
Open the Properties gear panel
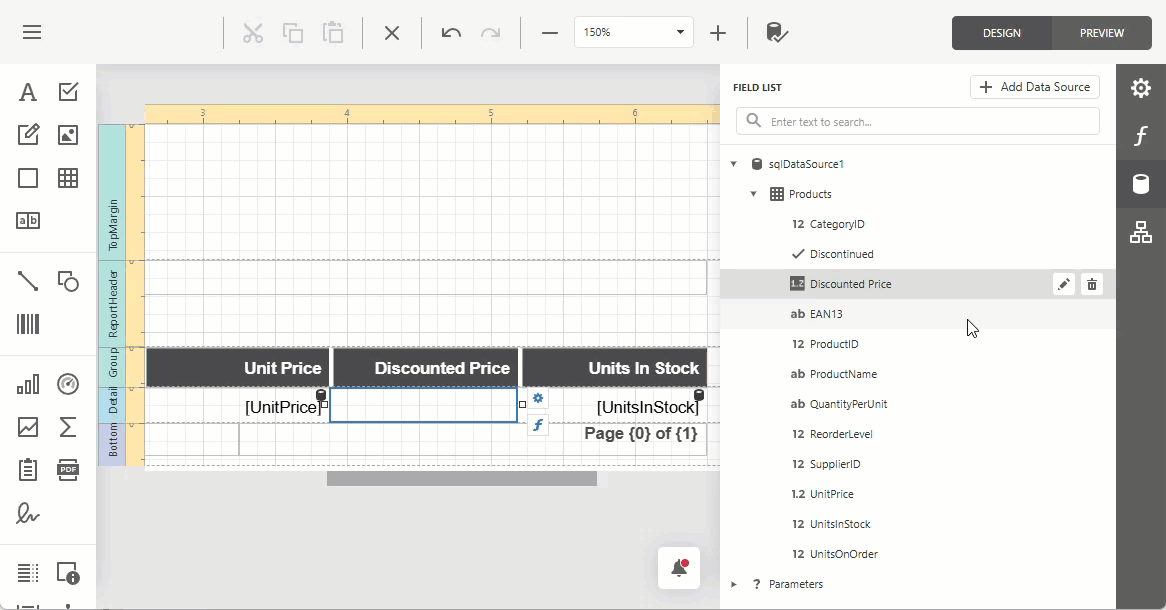click(x=1141, y=88)
